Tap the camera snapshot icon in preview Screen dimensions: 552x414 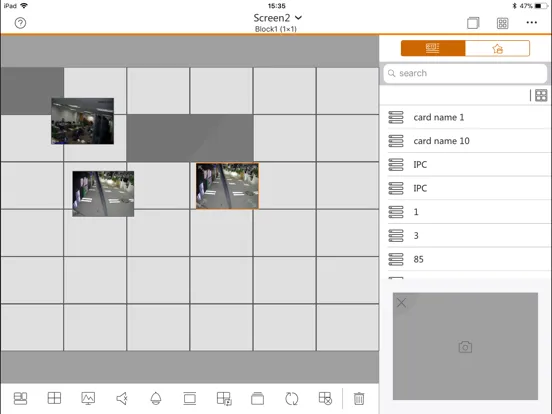click(465, 347)
